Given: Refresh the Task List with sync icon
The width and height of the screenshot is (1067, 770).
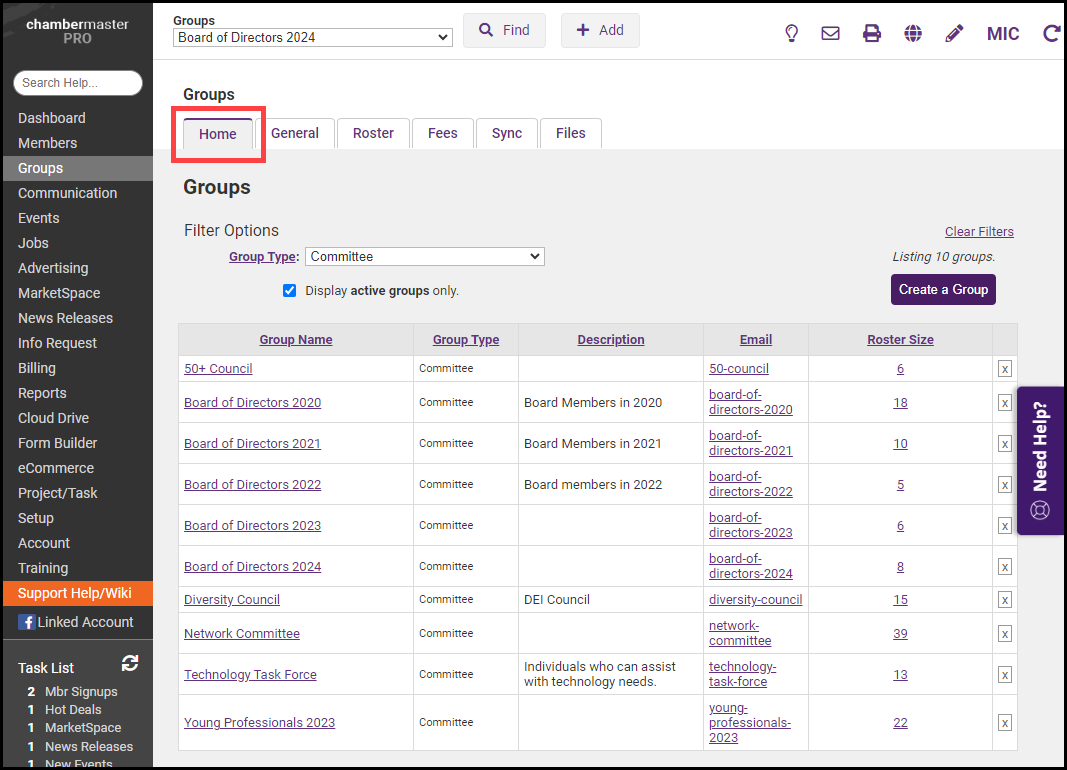Looking at the screenshot, I should (130, 663).
